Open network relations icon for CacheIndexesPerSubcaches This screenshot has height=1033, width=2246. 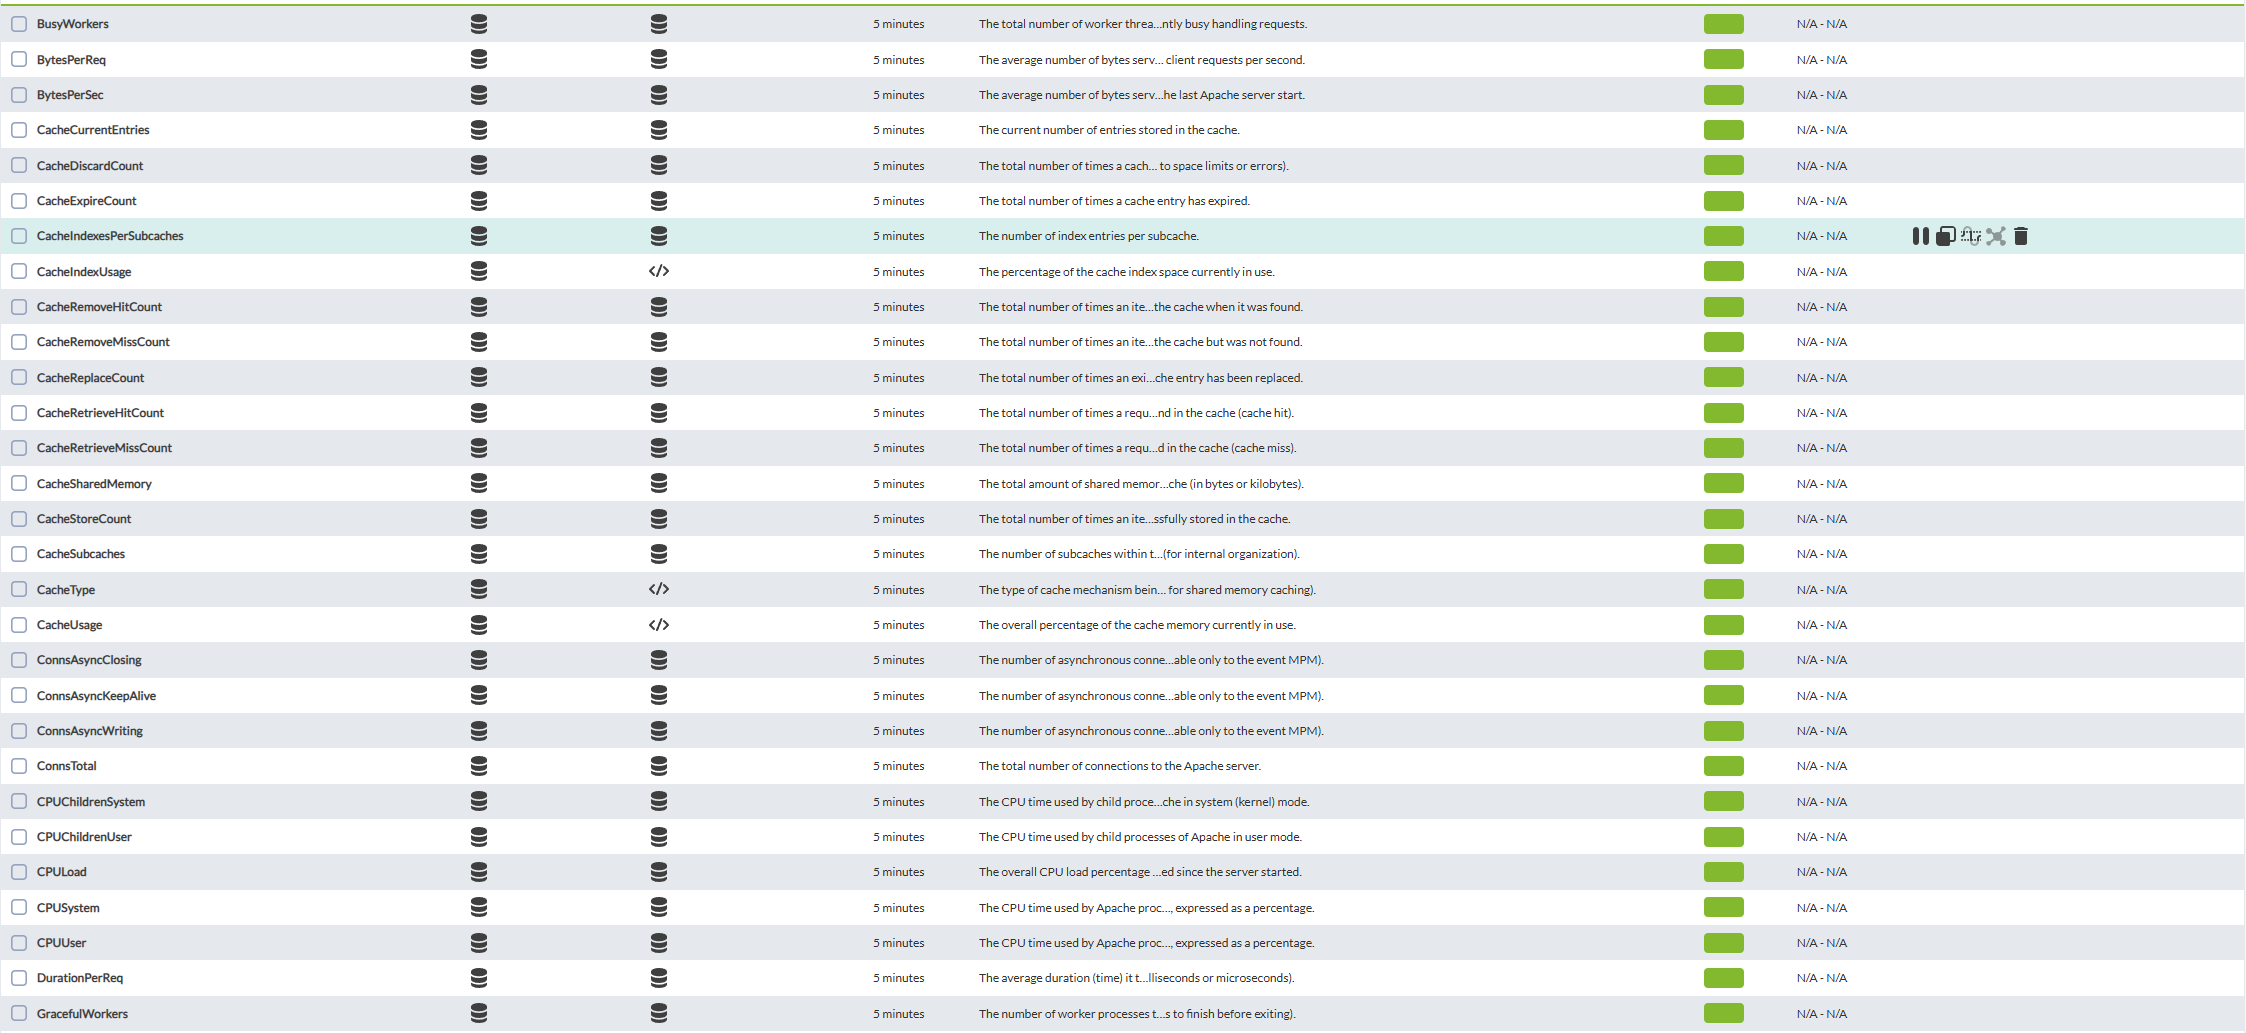pos(1996,236)
